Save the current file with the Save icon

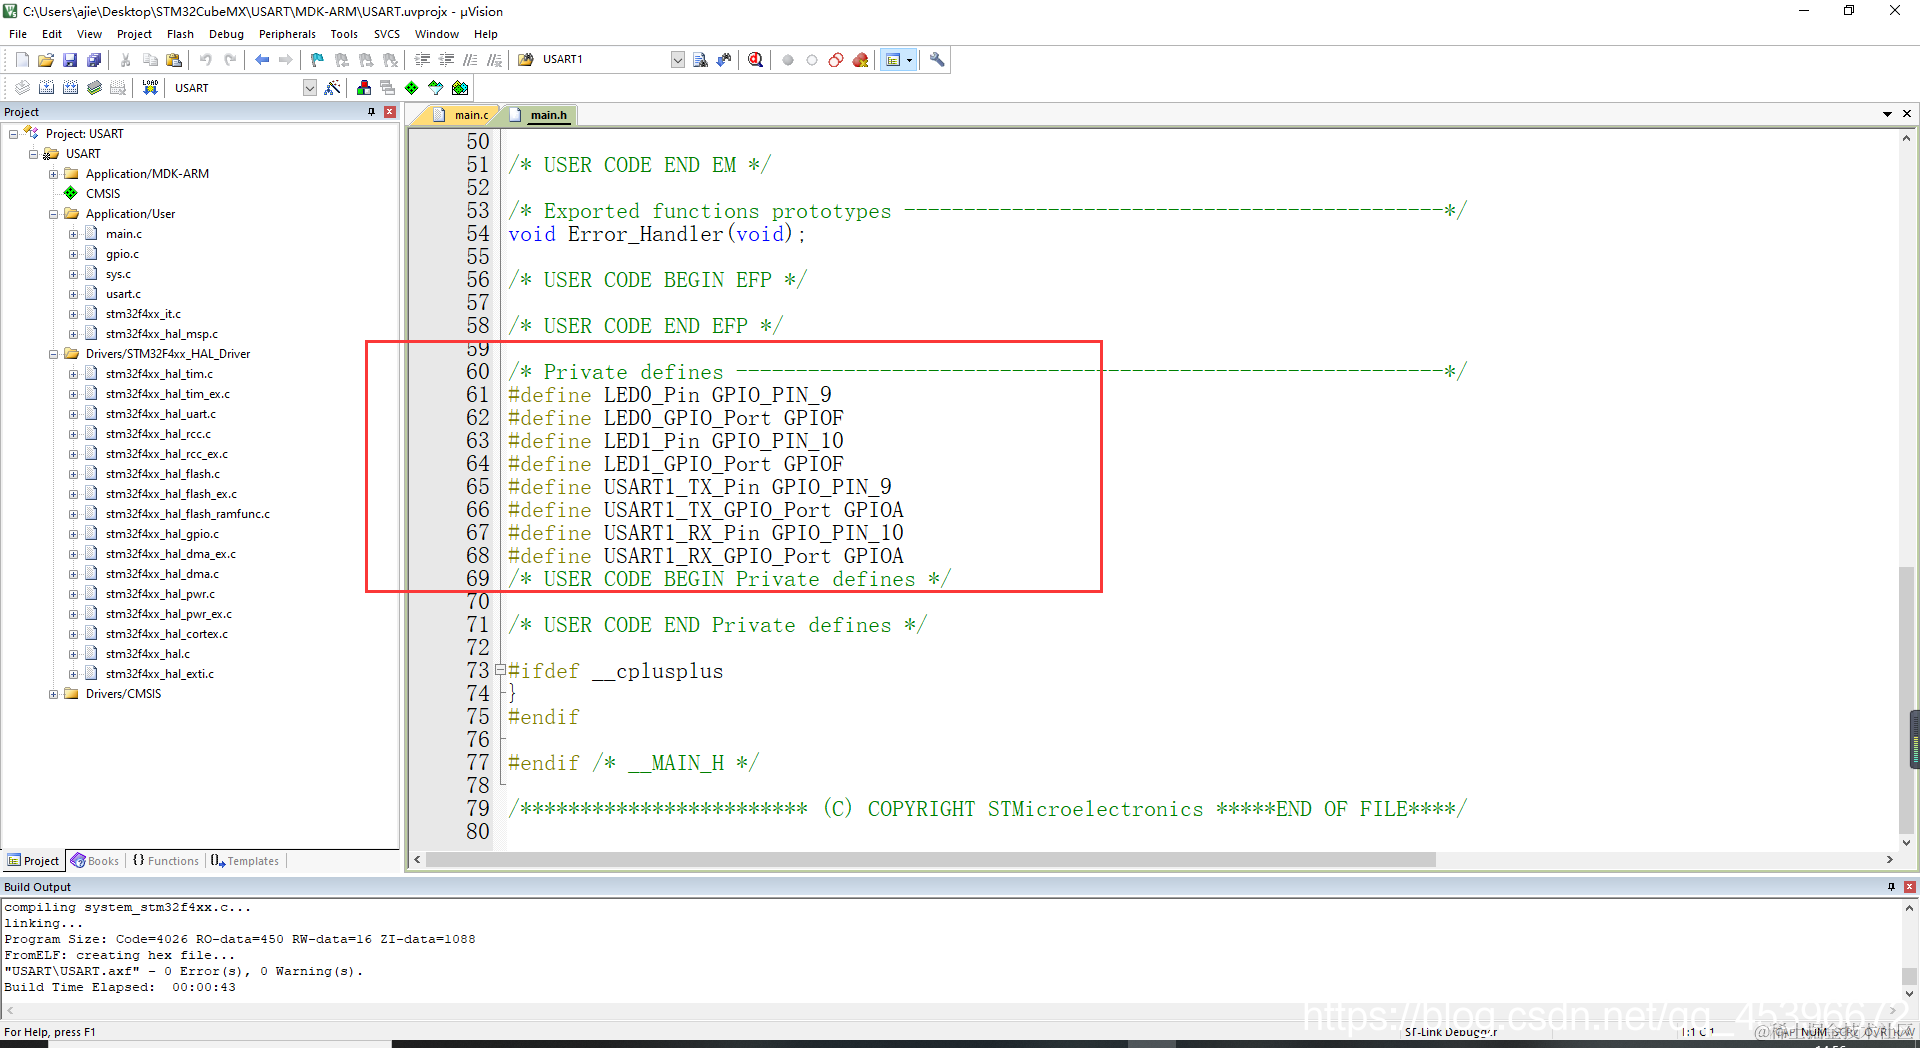(70, 60)
